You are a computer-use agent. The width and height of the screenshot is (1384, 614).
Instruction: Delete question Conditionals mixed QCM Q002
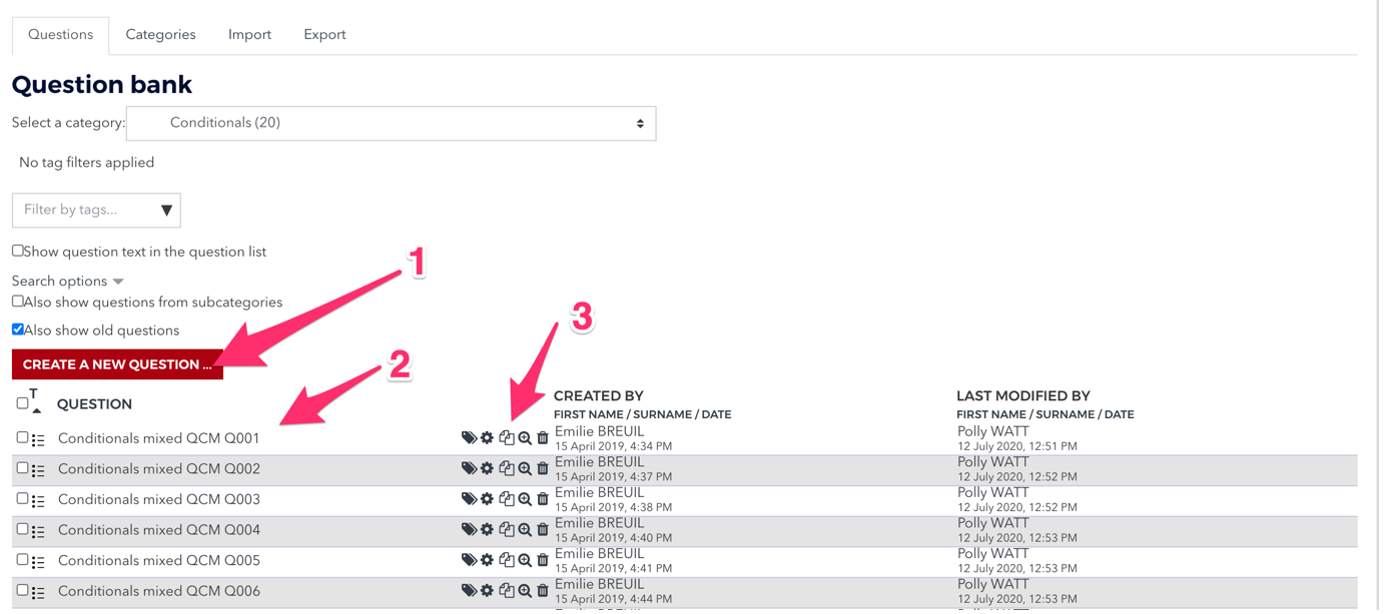(542, 468)
